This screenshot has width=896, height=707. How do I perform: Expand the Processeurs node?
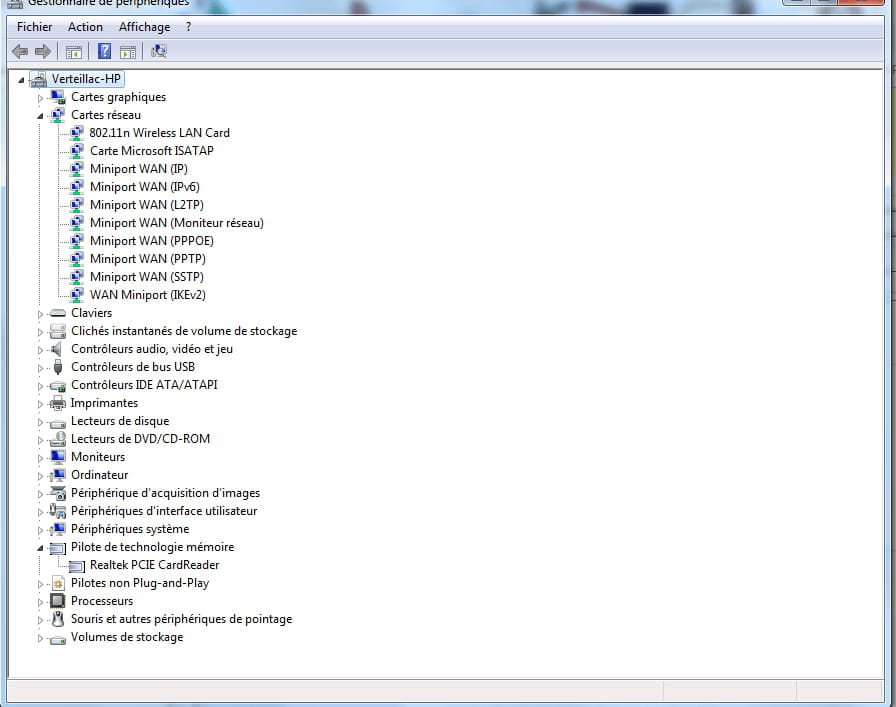click(x=40, y=602)
